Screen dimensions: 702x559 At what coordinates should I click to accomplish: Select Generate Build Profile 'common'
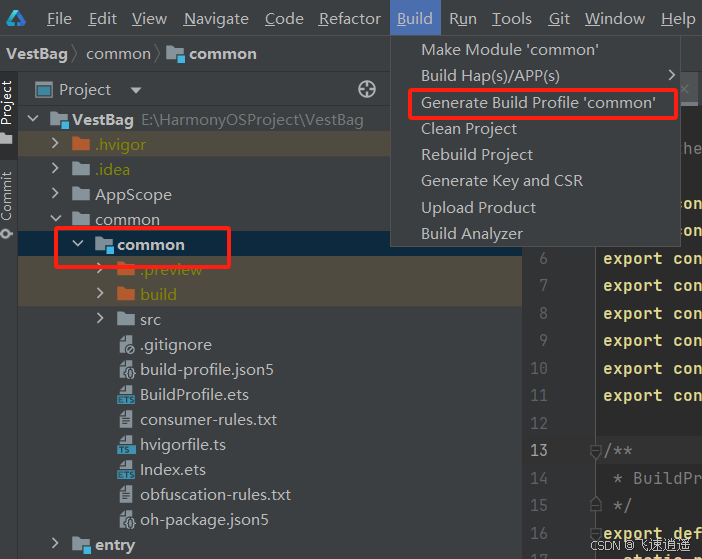pyautogui.click(x=535, y=102)
